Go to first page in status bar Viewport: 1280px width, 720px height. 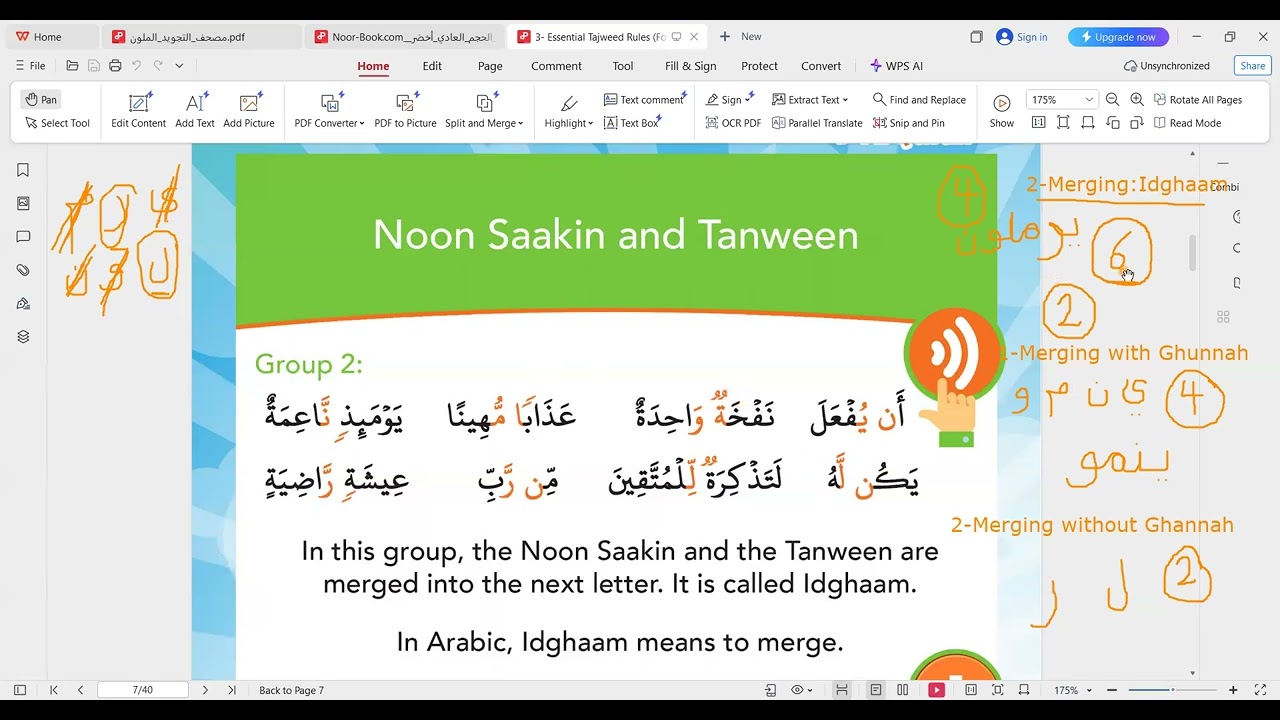[x=54, y=690]
